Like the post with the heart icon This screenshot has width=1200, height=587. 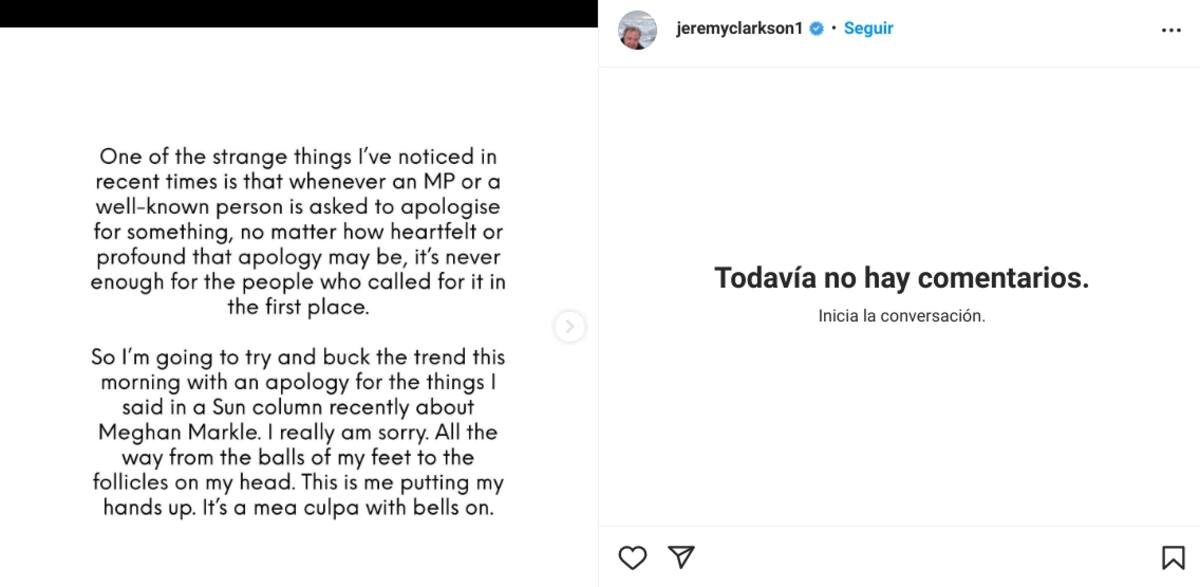[632, 557]
